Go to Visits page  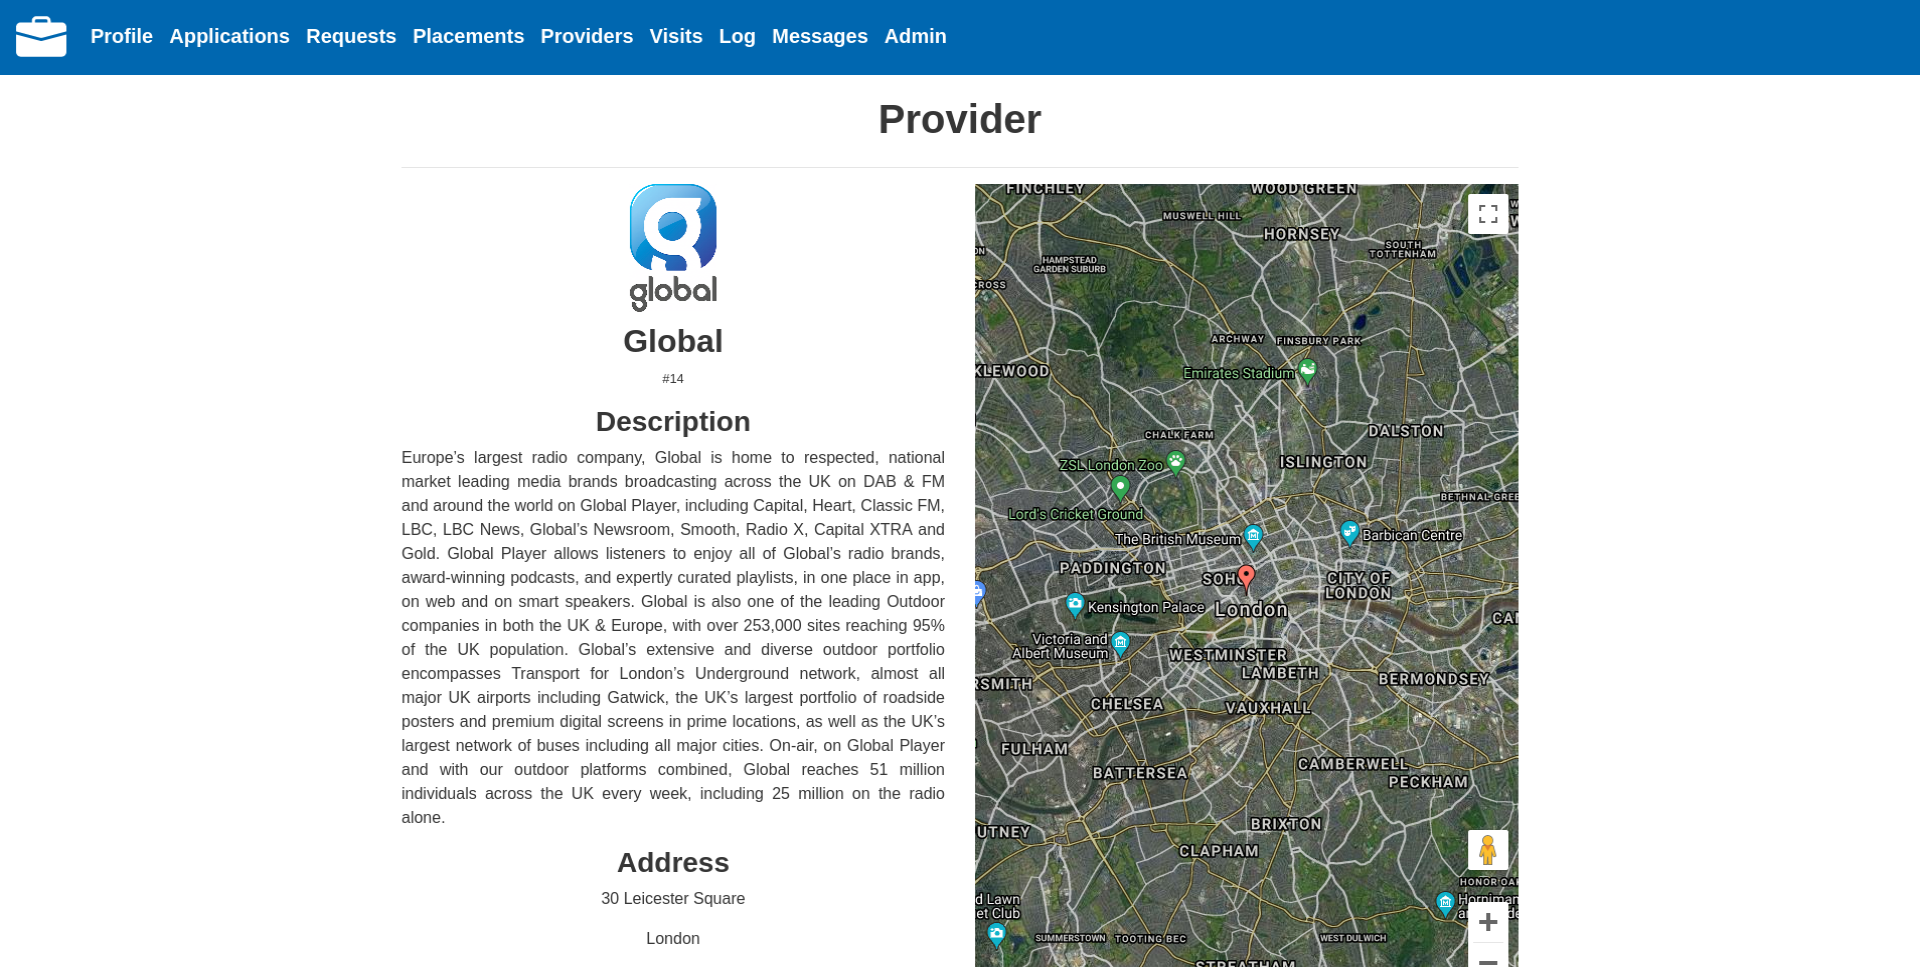pos(676,36)
